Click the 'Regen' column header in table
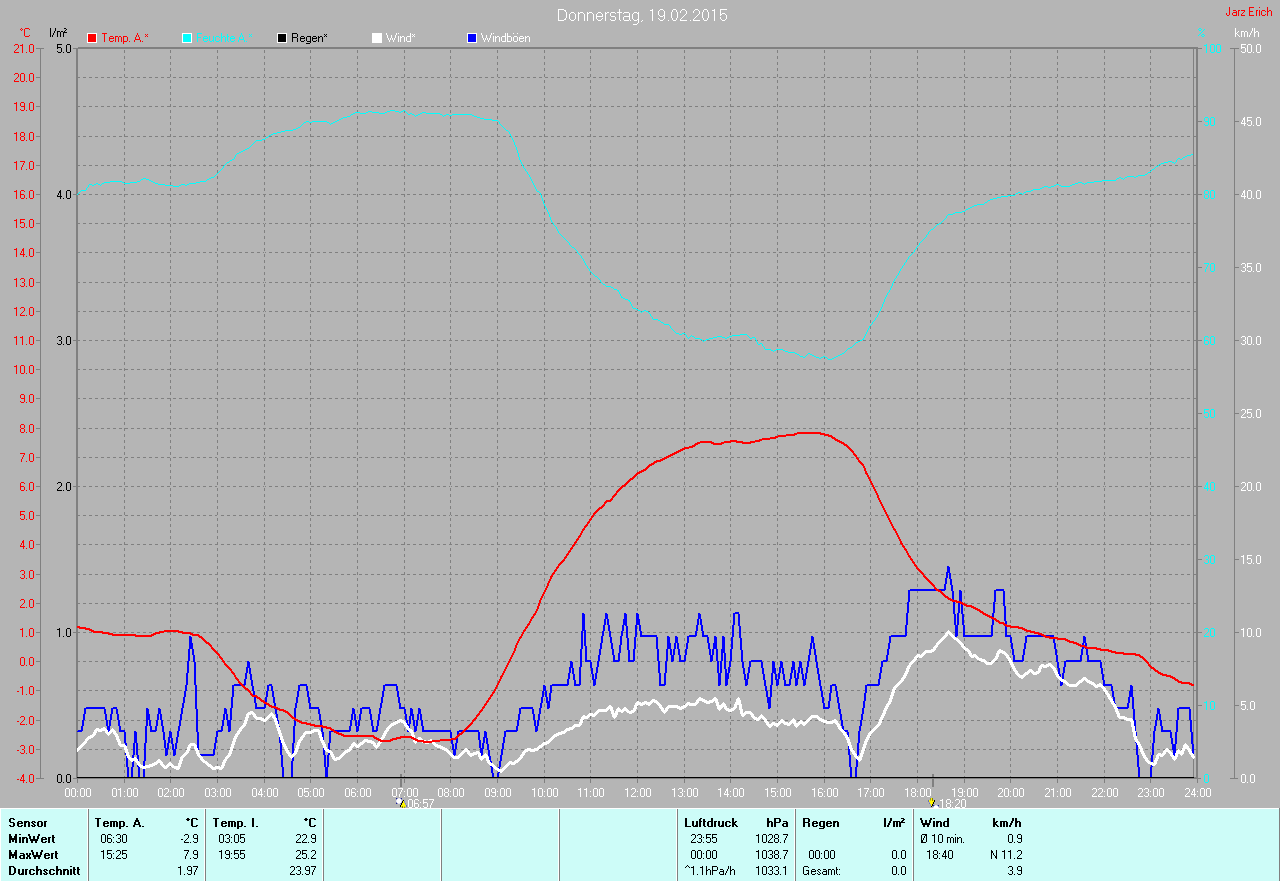Screen dimensions: 1280x881 click(819, 823)
